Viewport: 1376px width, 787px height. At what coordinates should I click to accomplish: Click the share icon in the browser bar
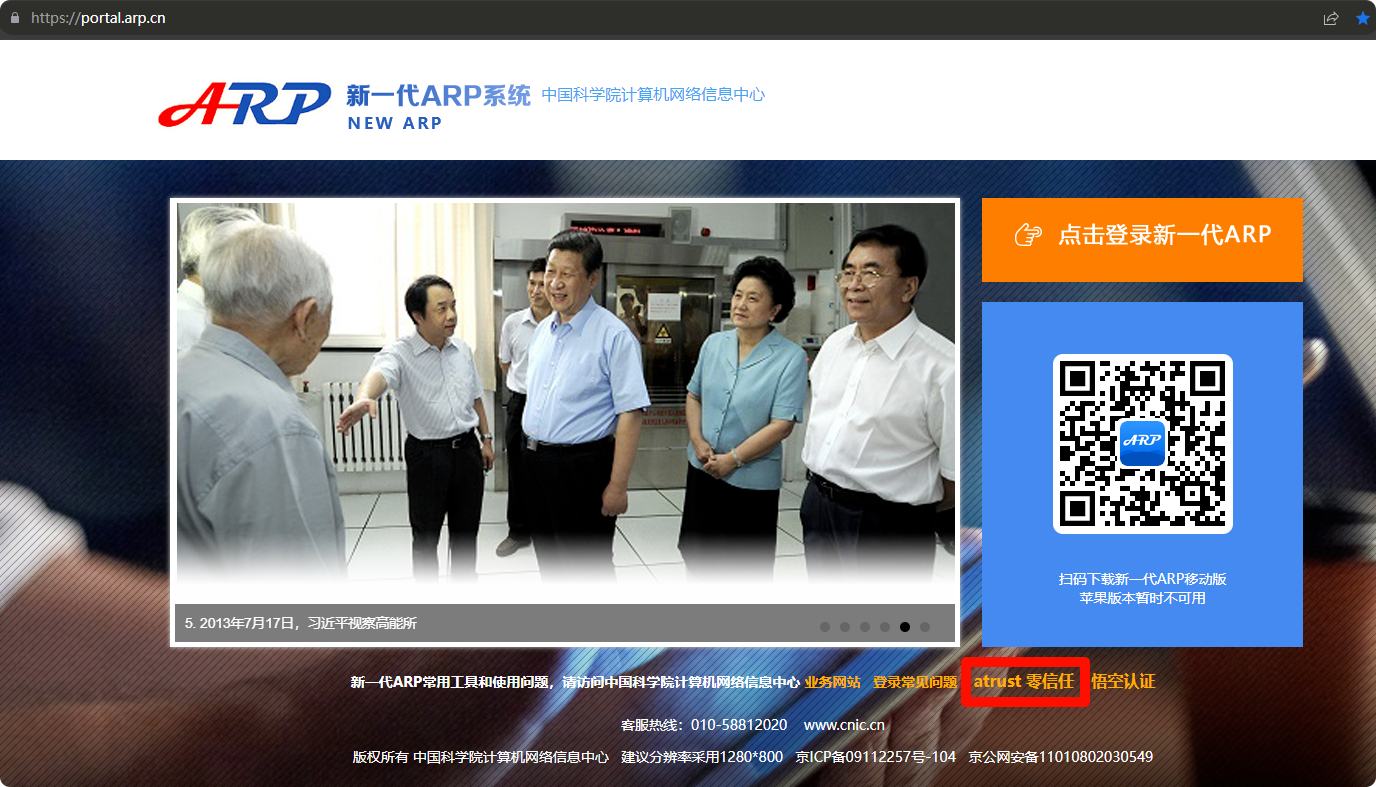(1331, 18)
